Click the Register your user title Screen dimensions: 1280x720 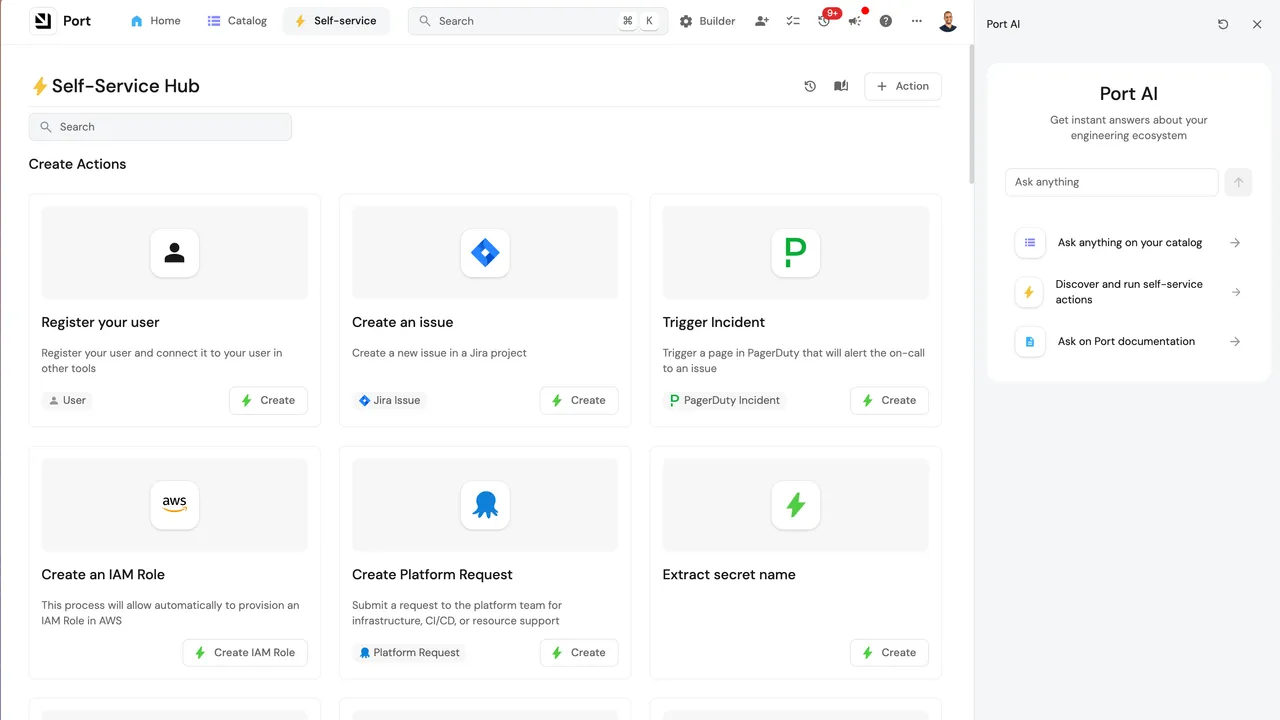tap(100, 322)
